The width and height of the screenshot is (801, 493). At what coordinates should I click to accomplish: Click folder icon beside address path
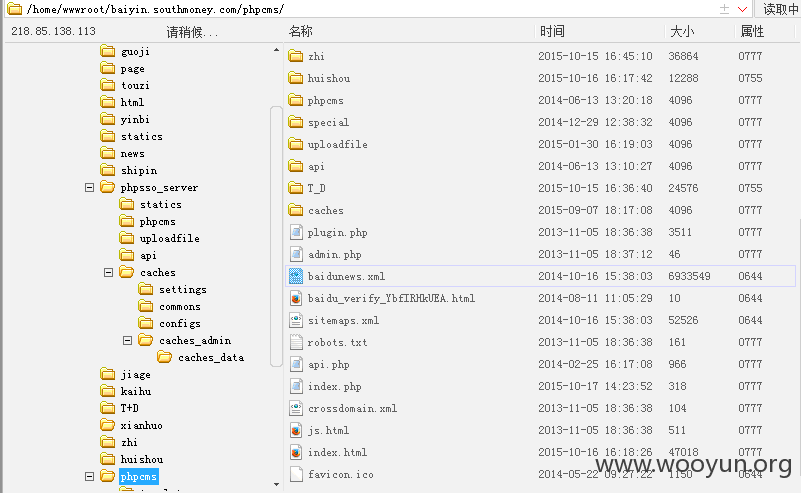14,9
